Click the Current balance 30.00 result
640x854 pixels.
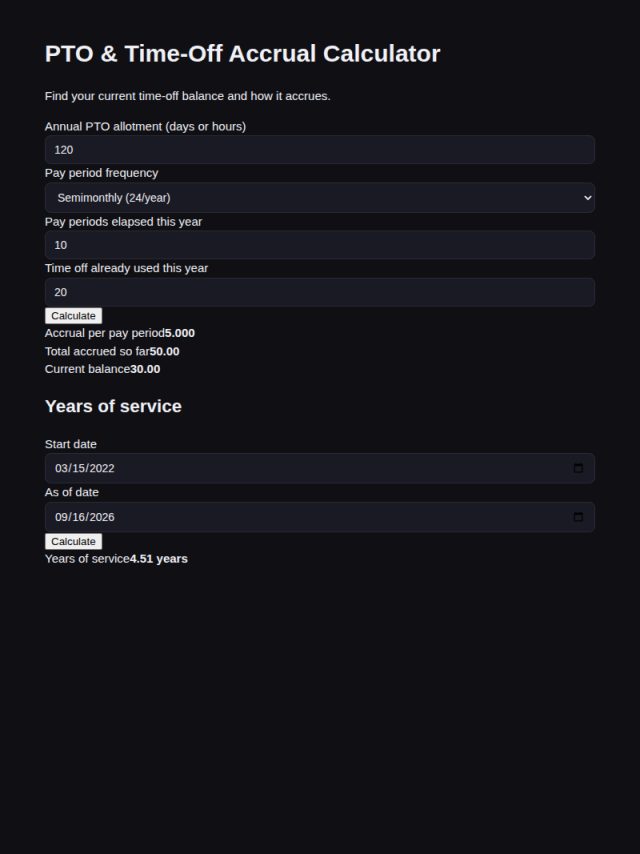(x=145, y=369)
